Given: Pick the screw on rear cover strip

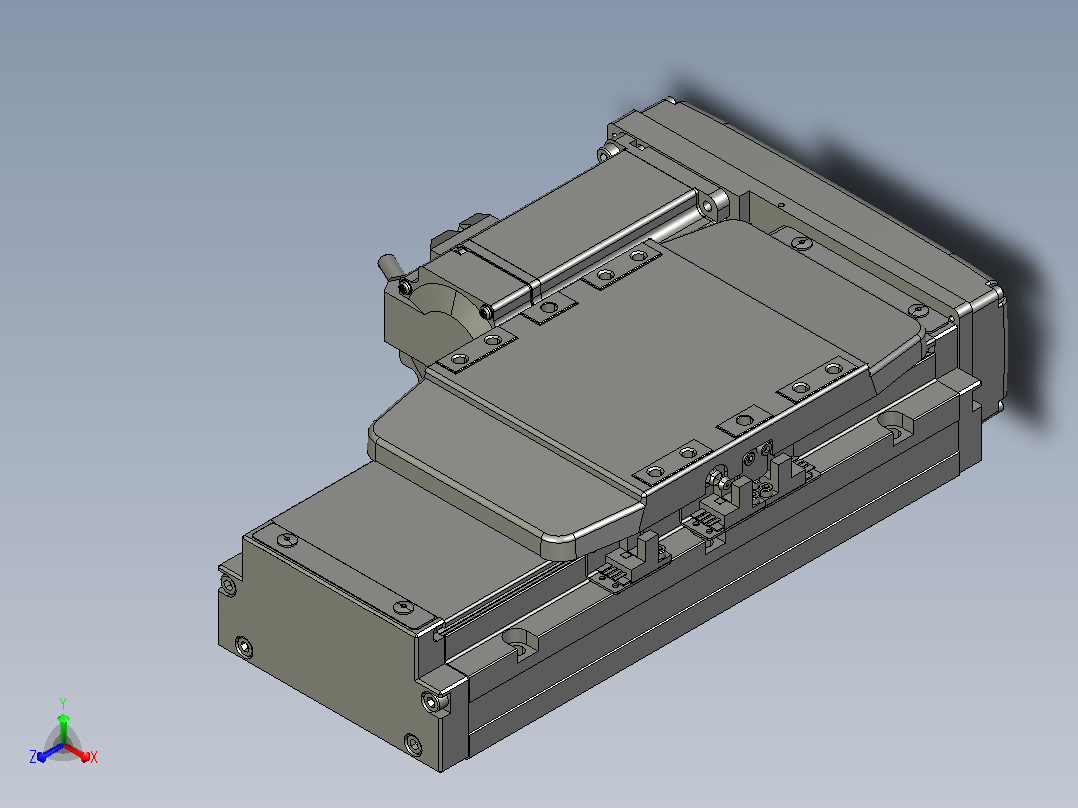Looking at the screenshot, I should pyautogui.click(x=800, y=243).
